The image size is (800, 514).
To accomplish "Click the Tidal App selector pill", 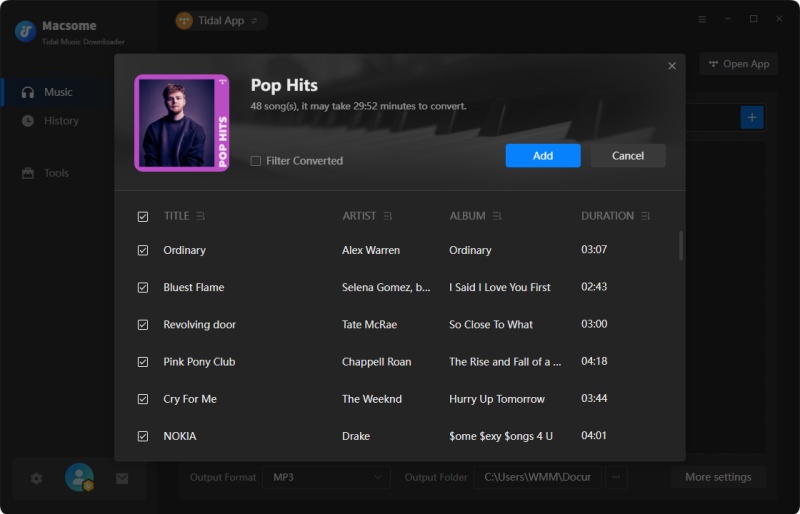I will 221,21.
